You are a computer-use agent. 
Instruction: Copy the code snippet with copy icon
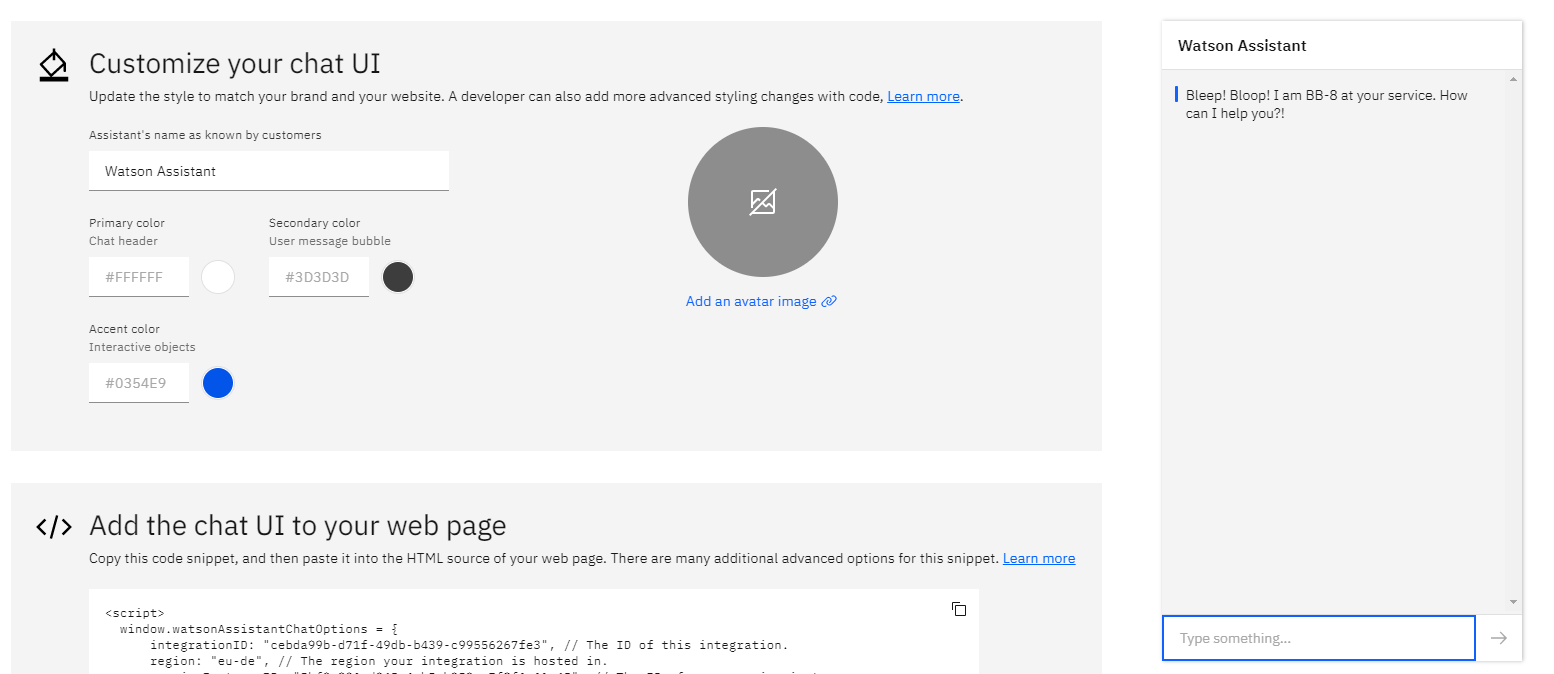coord(958,609)
